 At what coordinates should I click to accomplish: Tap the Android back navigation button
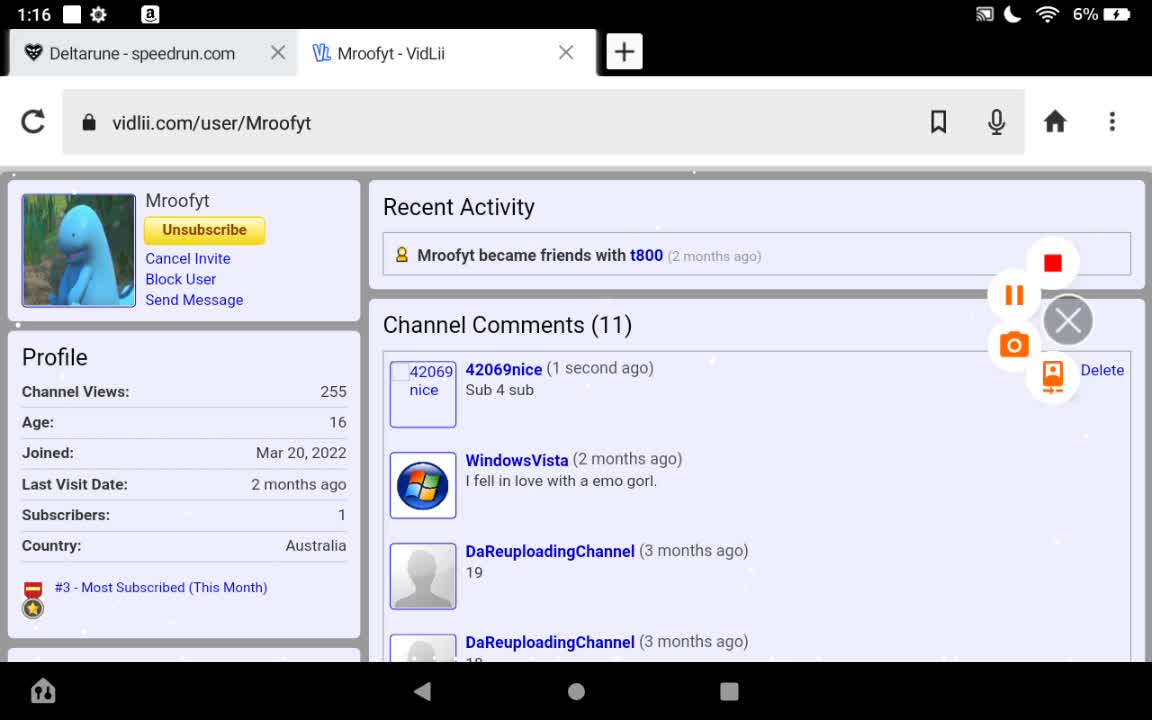(x=422, y=691)
